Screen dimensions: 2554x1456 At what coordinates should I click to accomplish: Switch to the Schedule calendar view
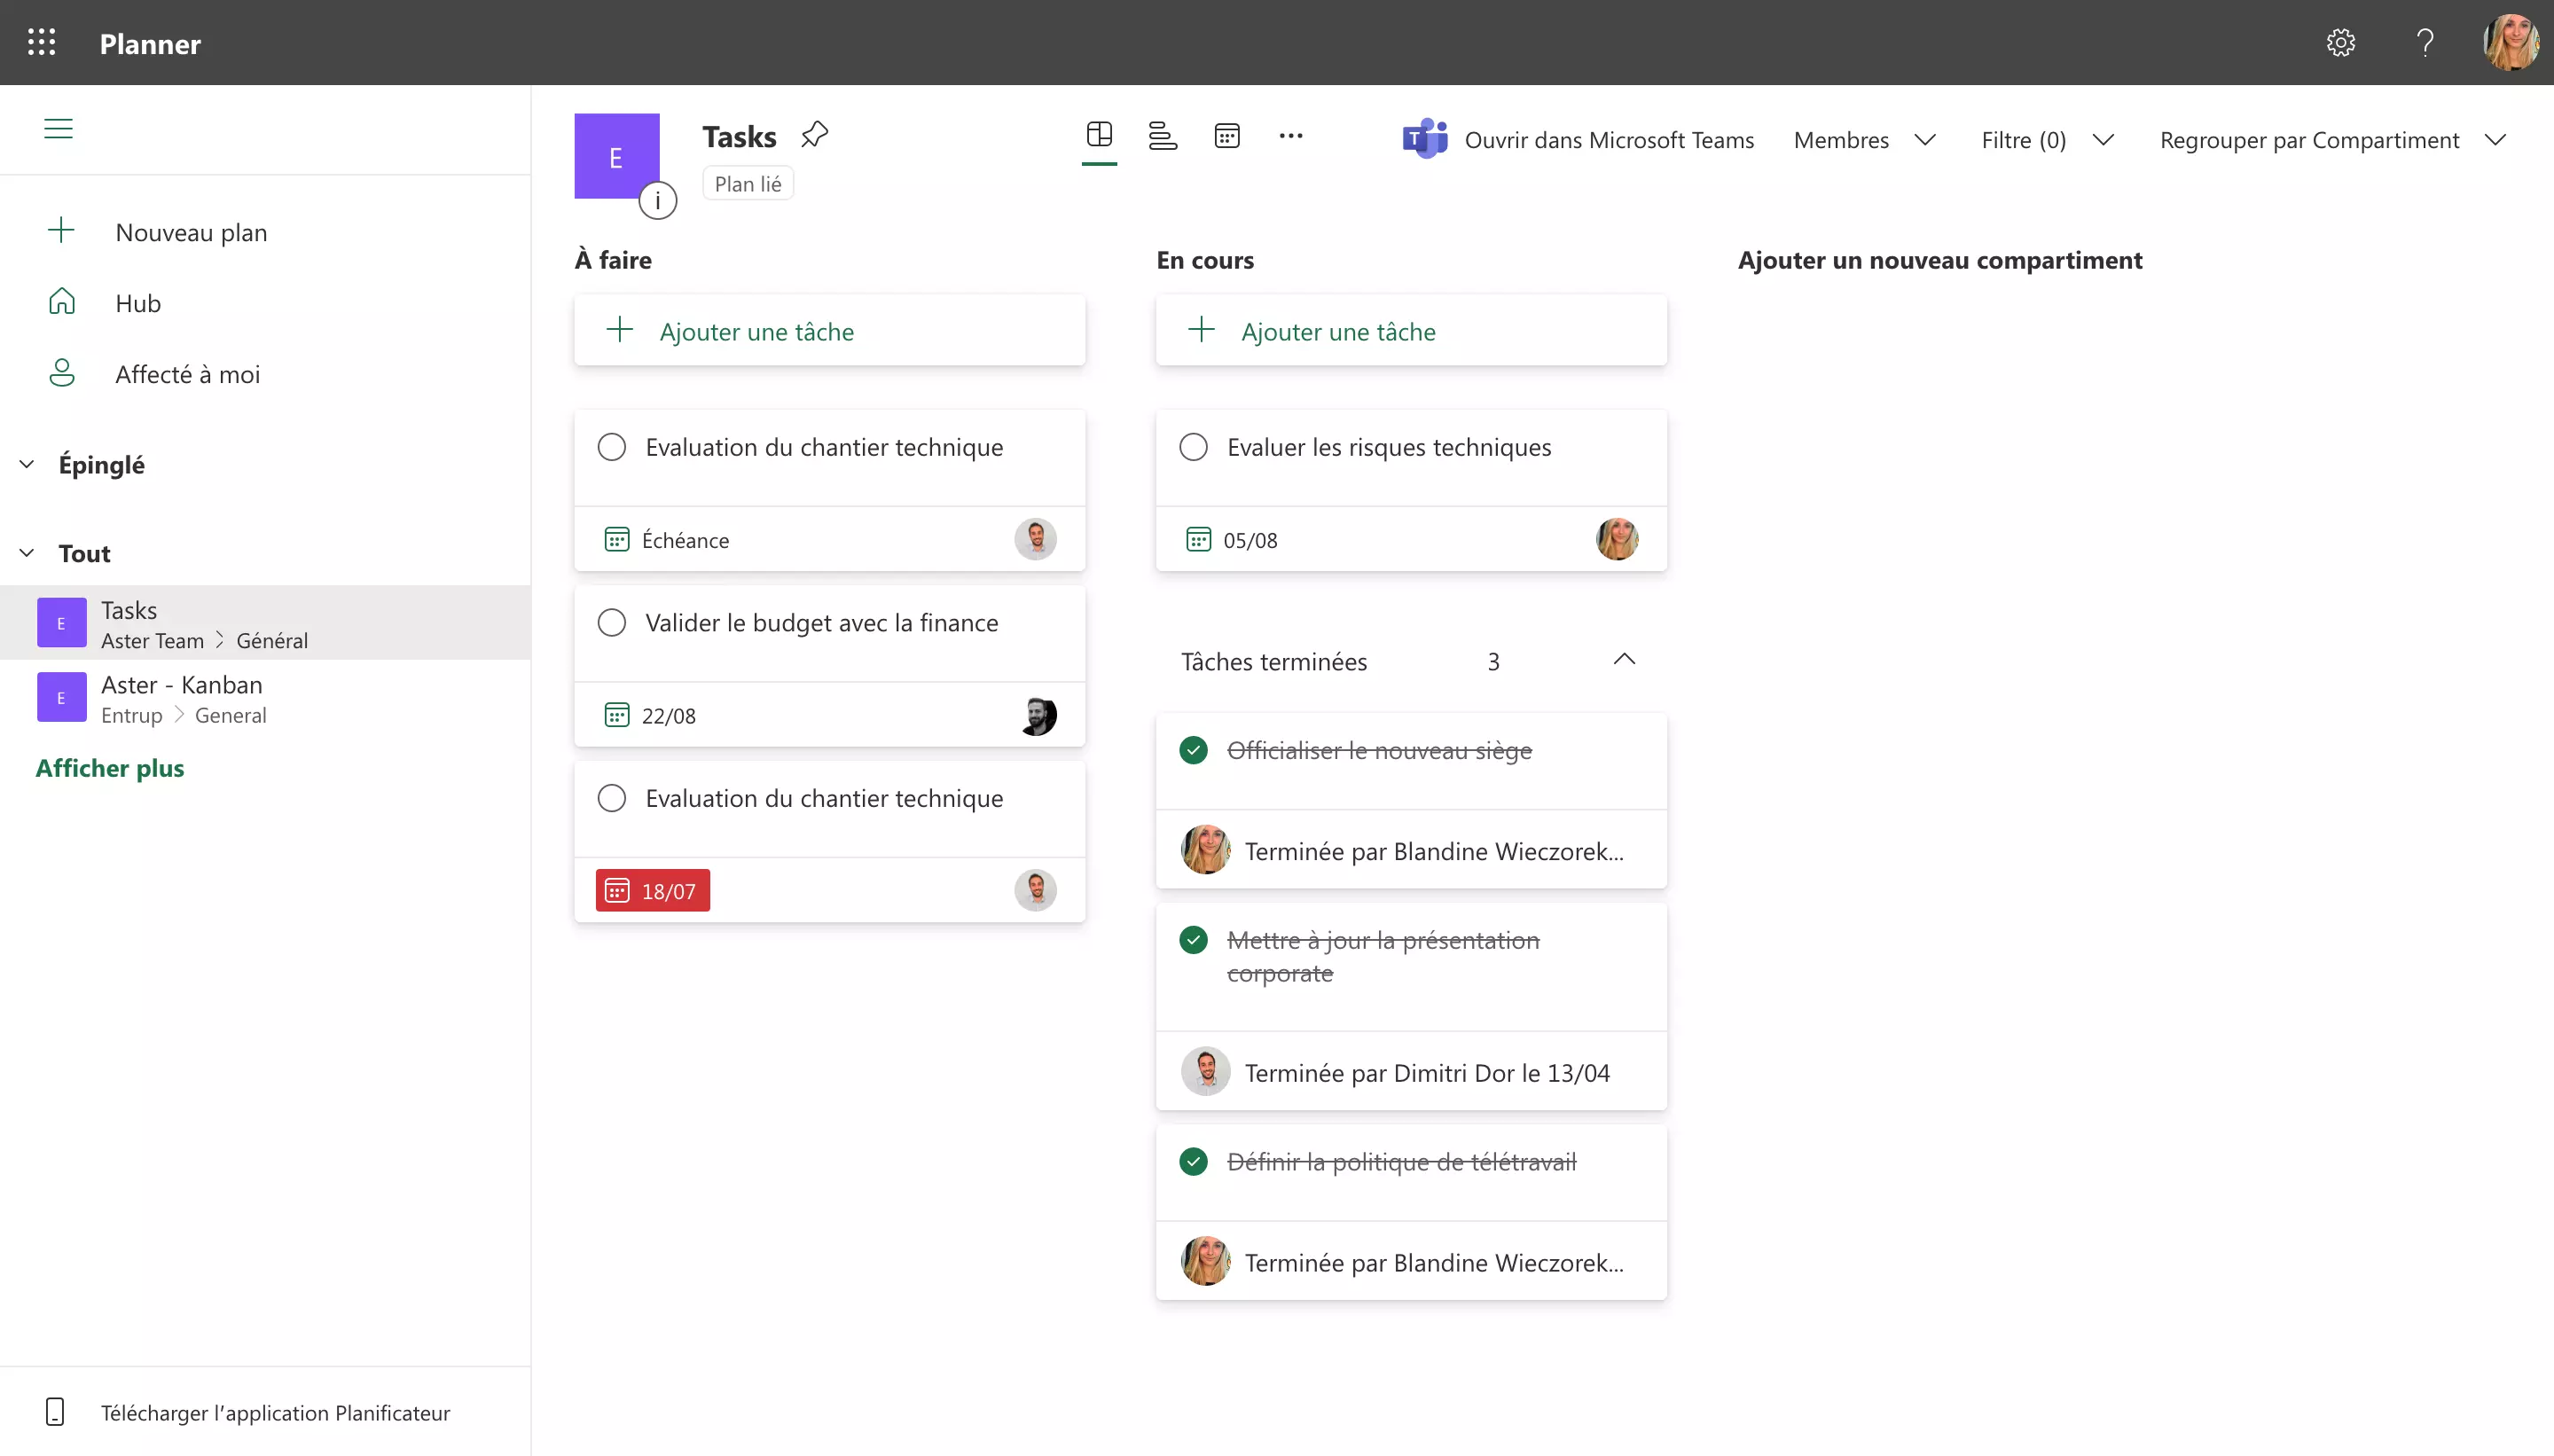pyautogui.click(x=1227, y=136)
